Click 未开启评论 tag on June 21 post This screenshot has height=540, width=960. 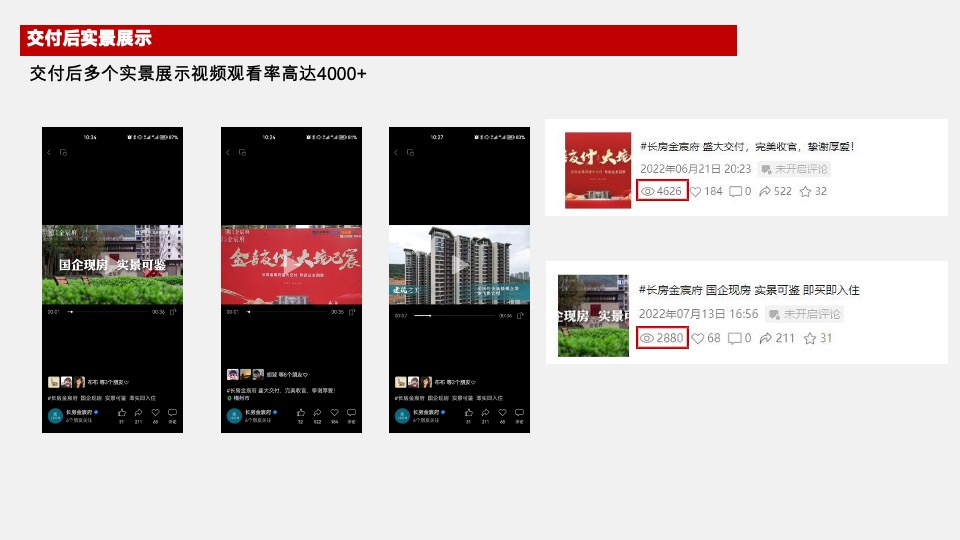point(794,169)
